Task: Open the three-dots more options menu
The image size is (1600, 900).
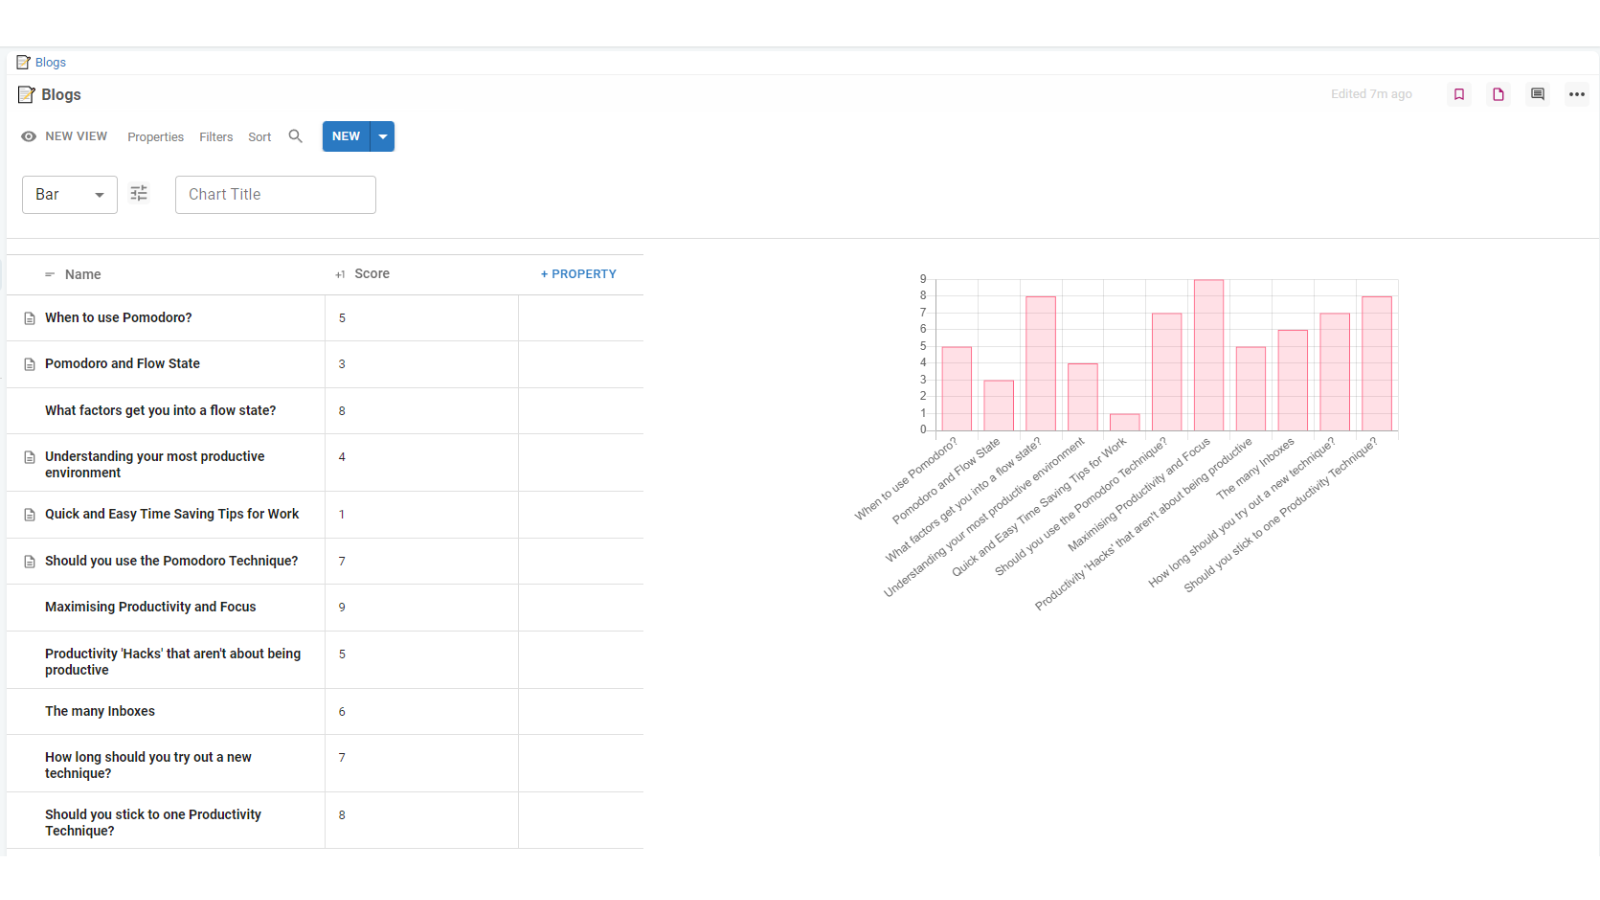Action: [1576, 94]
